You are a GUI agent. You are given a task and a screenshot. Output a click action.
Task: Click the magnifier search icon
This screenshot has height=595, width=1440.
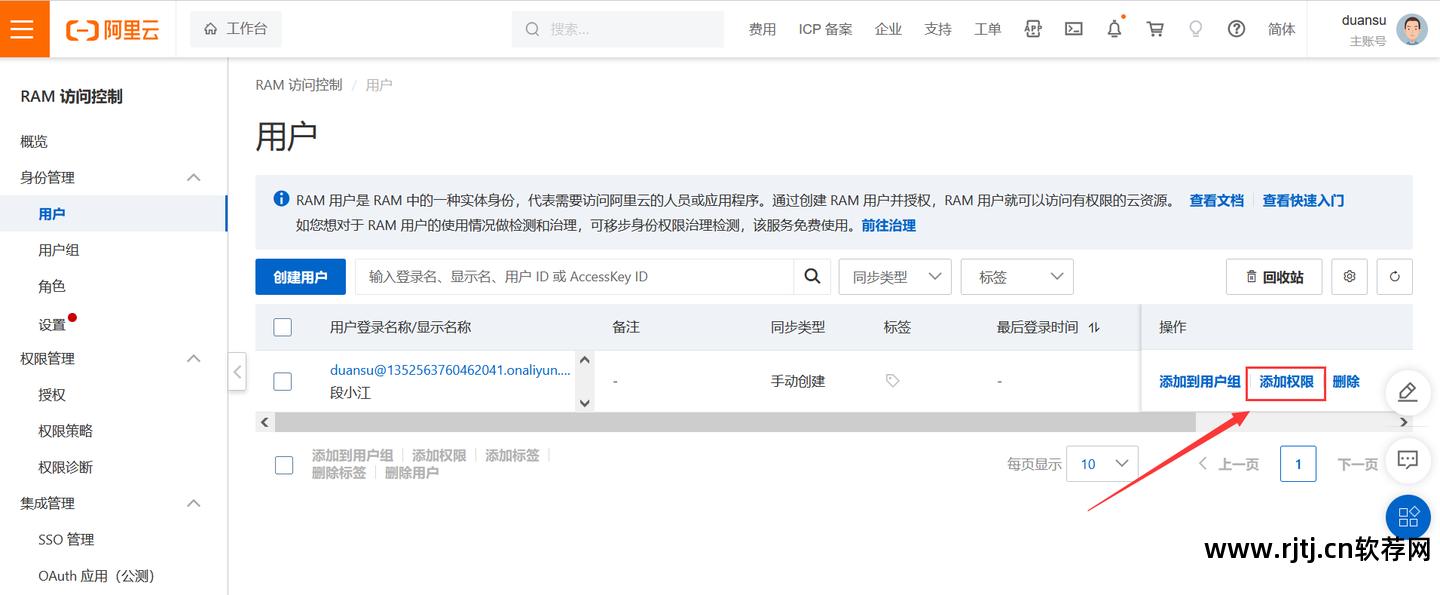812,277
